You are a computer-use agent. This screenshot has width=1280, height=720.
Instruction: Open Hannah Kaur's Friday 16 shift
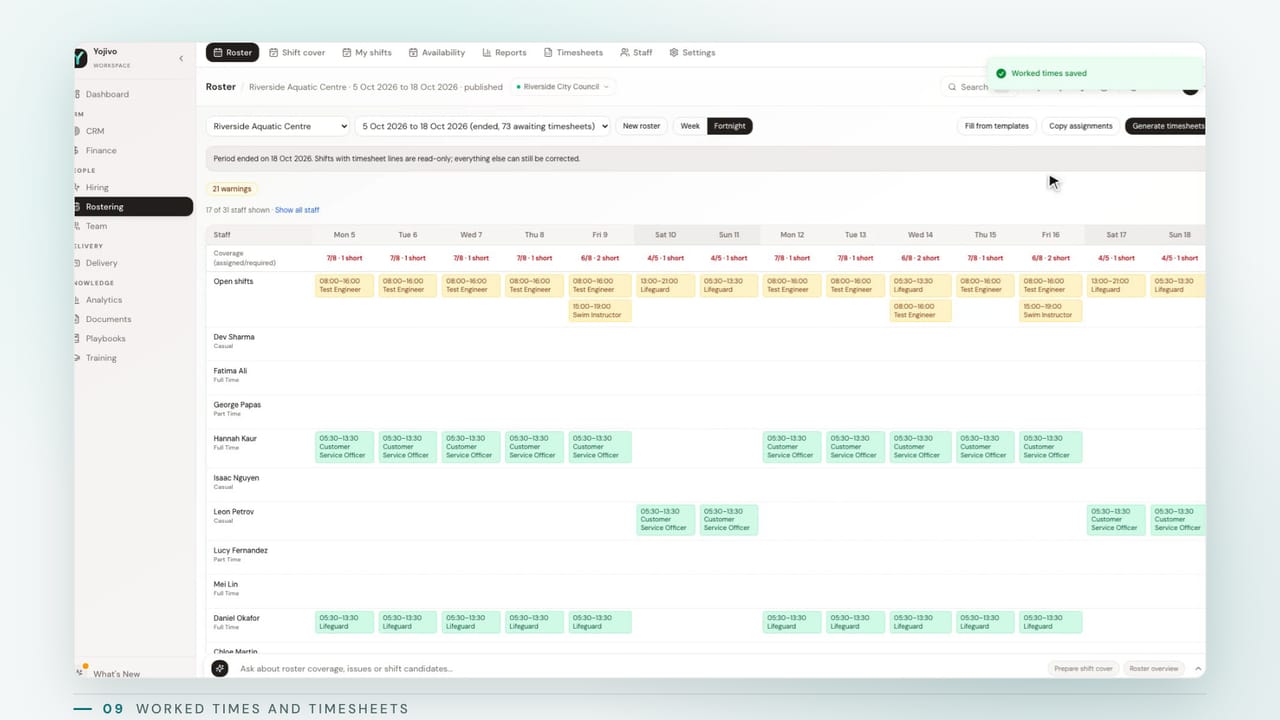(x=1051, y=446)
